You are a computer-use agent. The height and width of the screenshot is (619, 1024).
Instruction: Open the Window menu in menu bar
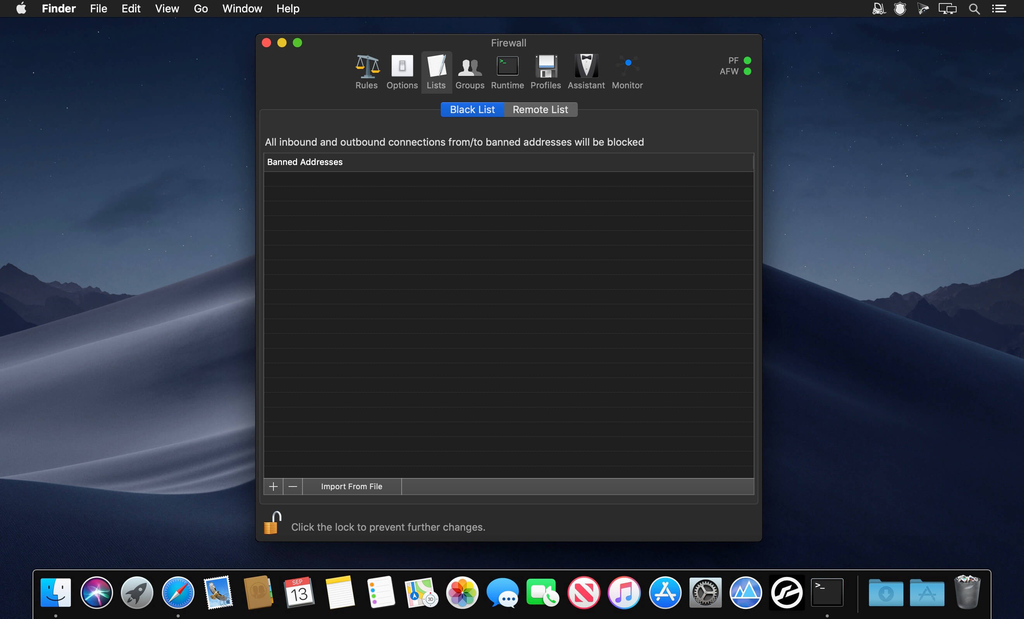[x=242, y=9]
